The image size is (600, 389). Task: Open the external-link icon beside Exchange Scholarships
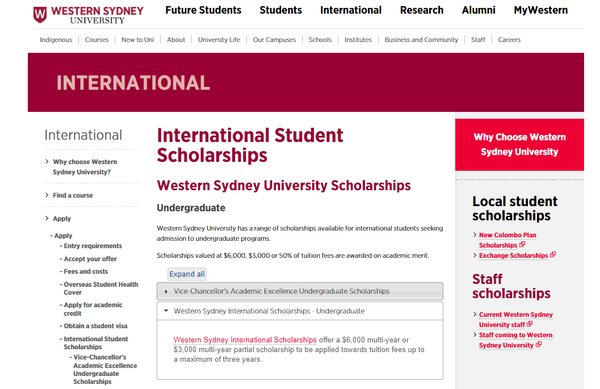tap(553, 255)
